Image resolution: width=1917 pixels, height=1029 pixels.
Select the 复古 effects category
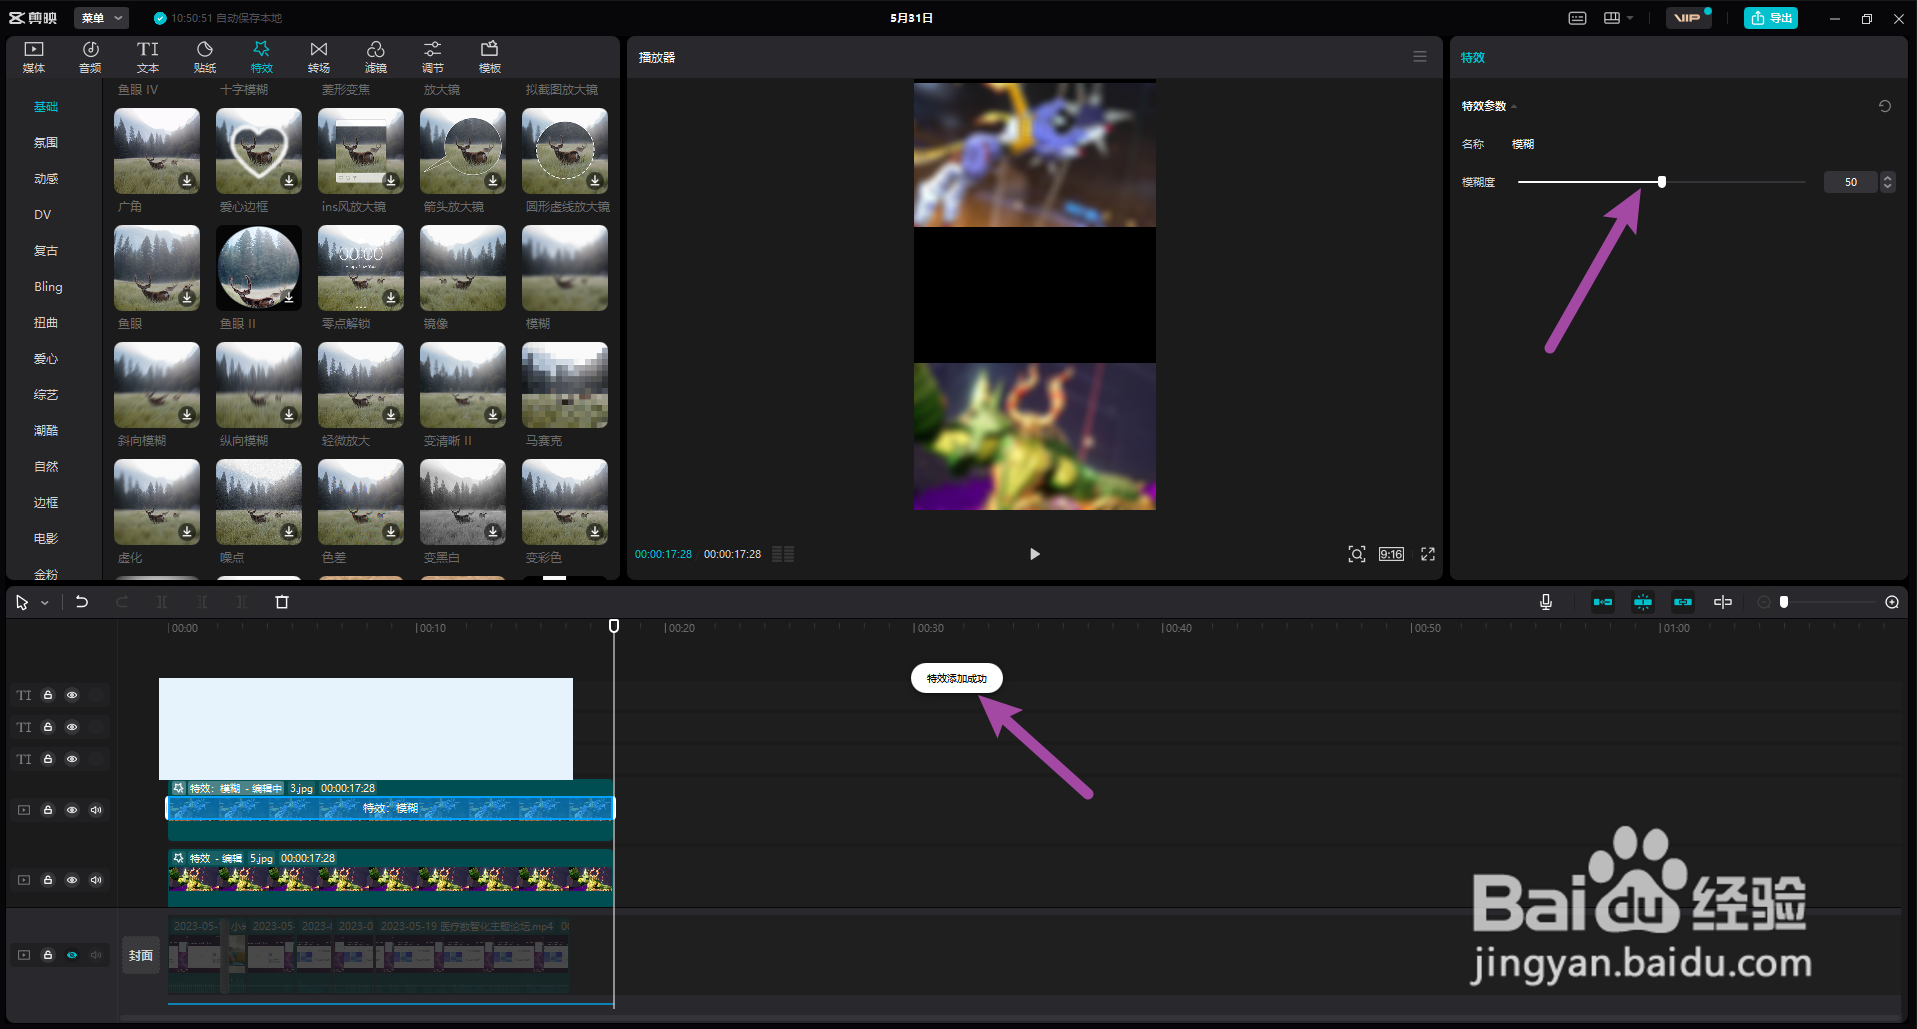click(x=46, y=251)
